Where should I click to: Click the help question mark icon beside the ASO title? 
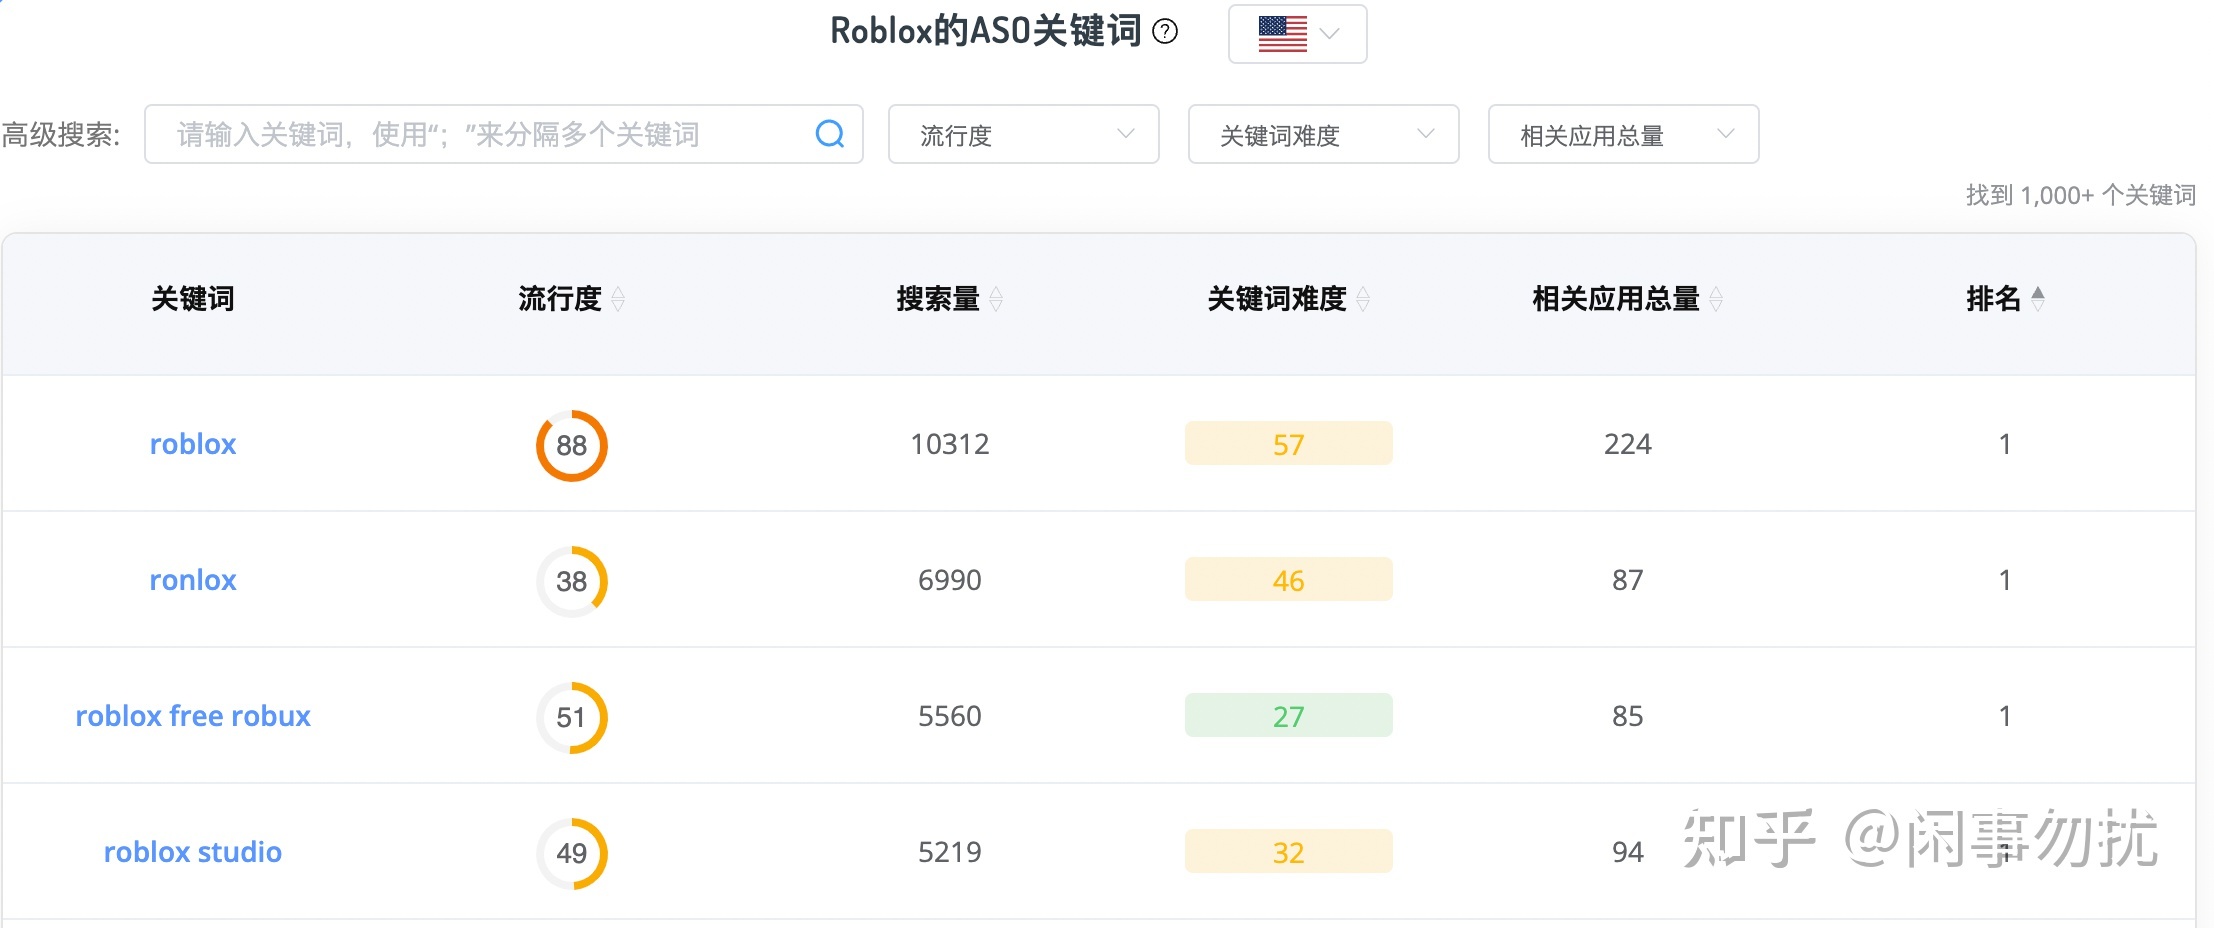(x=1165, y=32)
